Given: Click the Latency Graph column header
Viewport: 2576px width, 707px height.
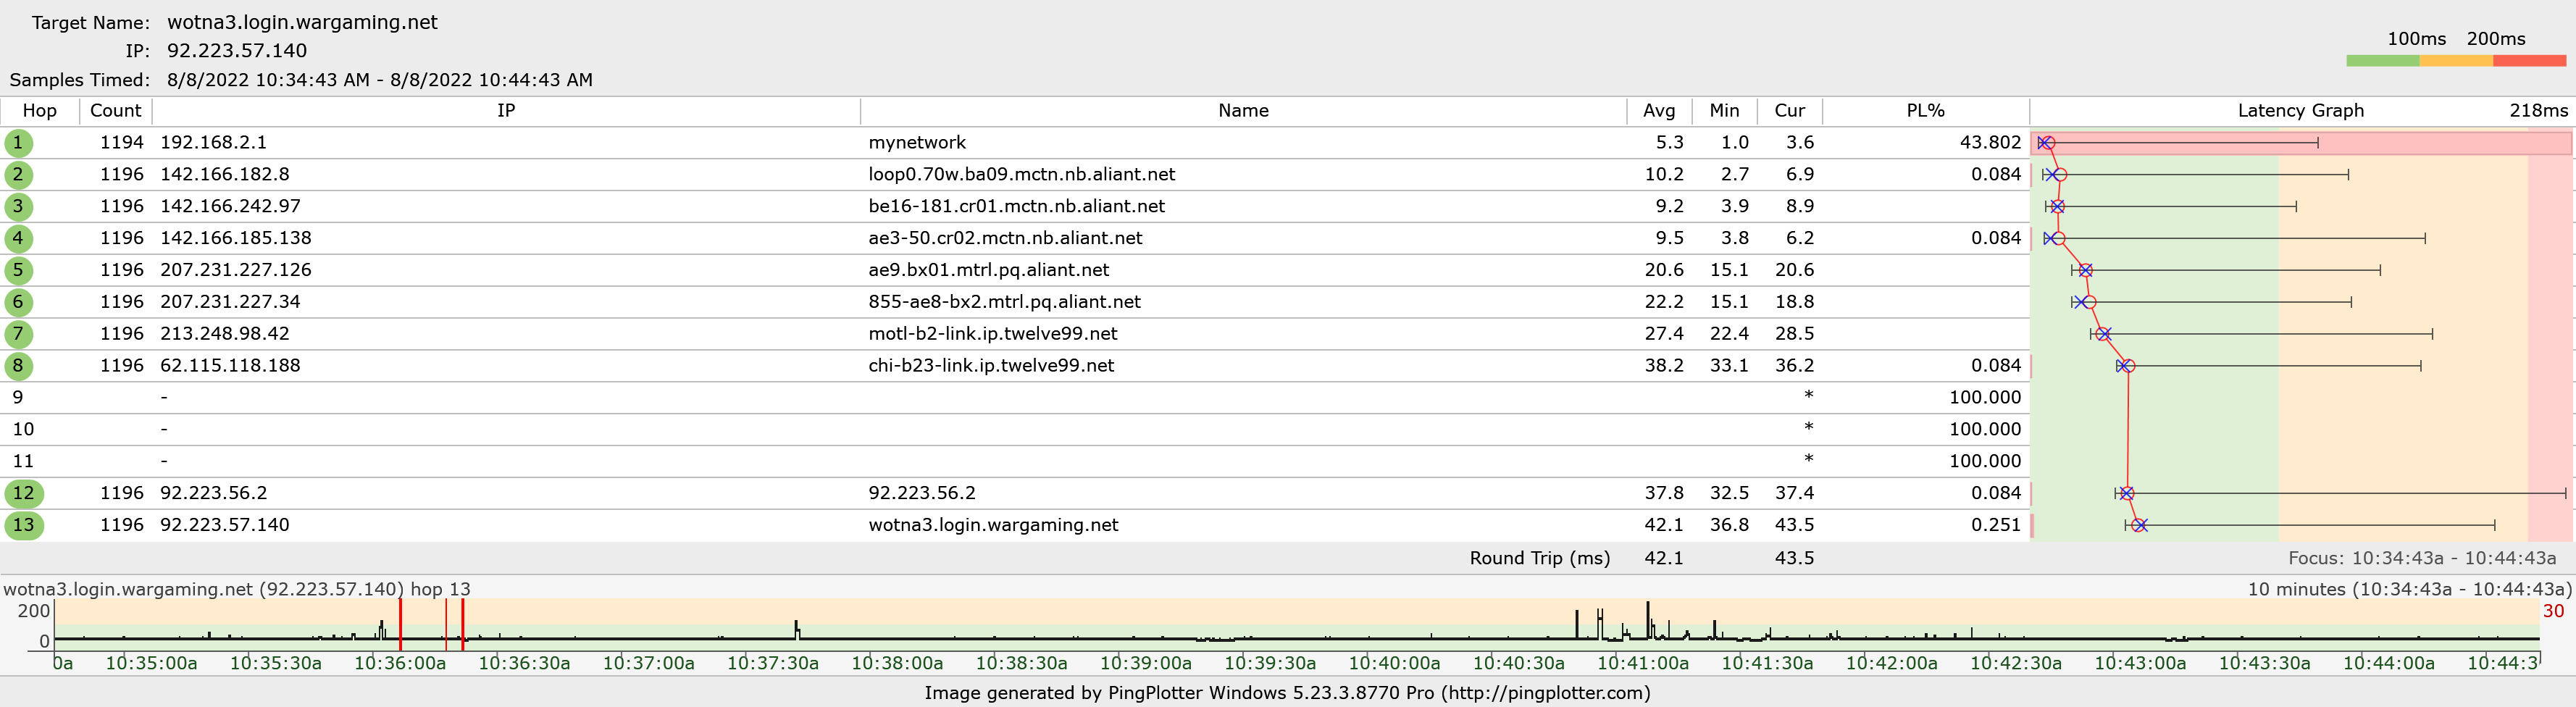Looking at the screenshot, I should click(2300, 111).
